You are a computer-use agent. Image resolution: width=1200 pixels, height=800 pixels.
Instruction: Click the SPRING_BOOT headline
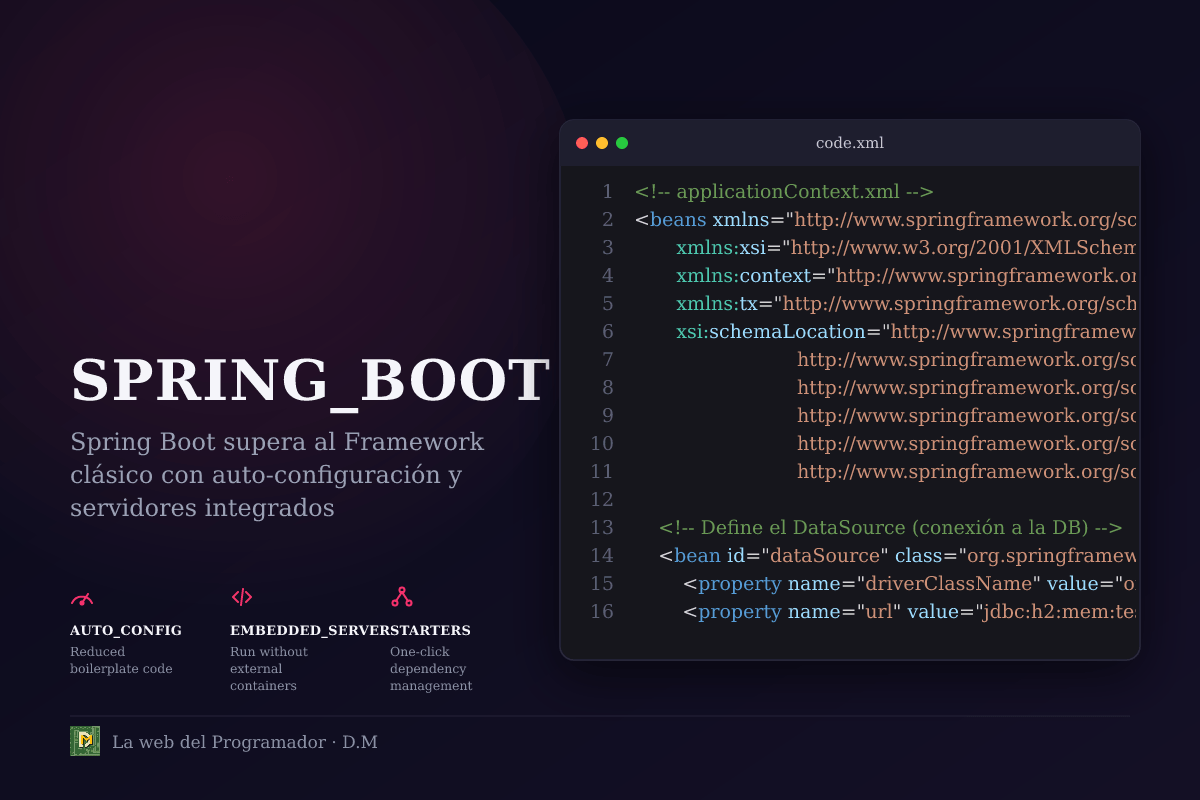[310, 380]
